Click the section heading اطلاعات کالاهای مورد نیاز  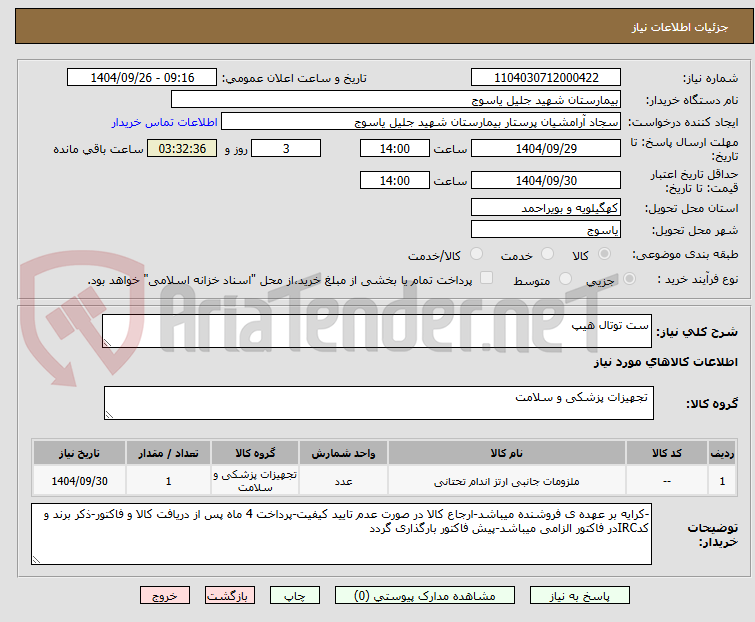coord(665,362)
